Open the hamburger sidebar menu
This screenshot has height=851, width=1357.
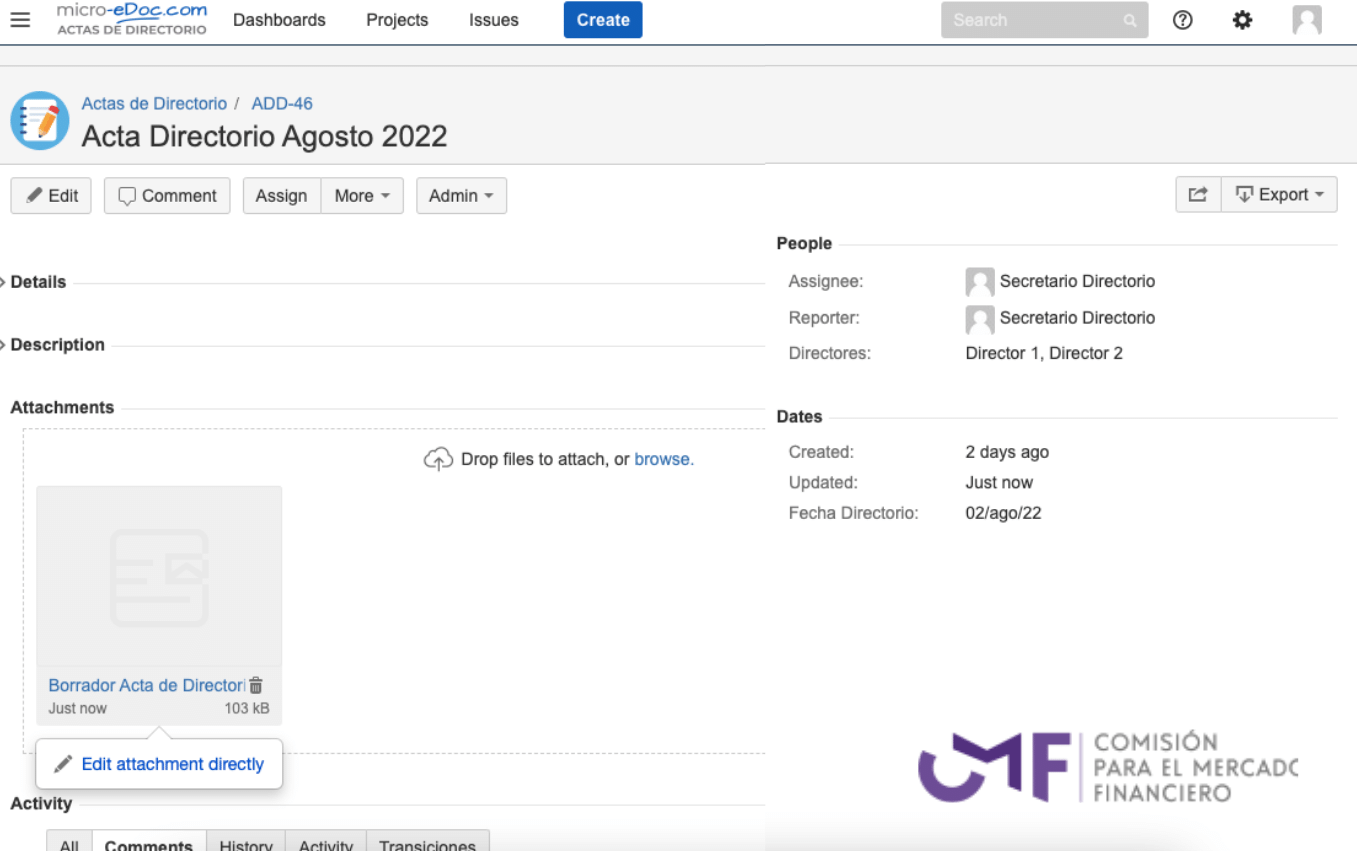coord(20,19)
